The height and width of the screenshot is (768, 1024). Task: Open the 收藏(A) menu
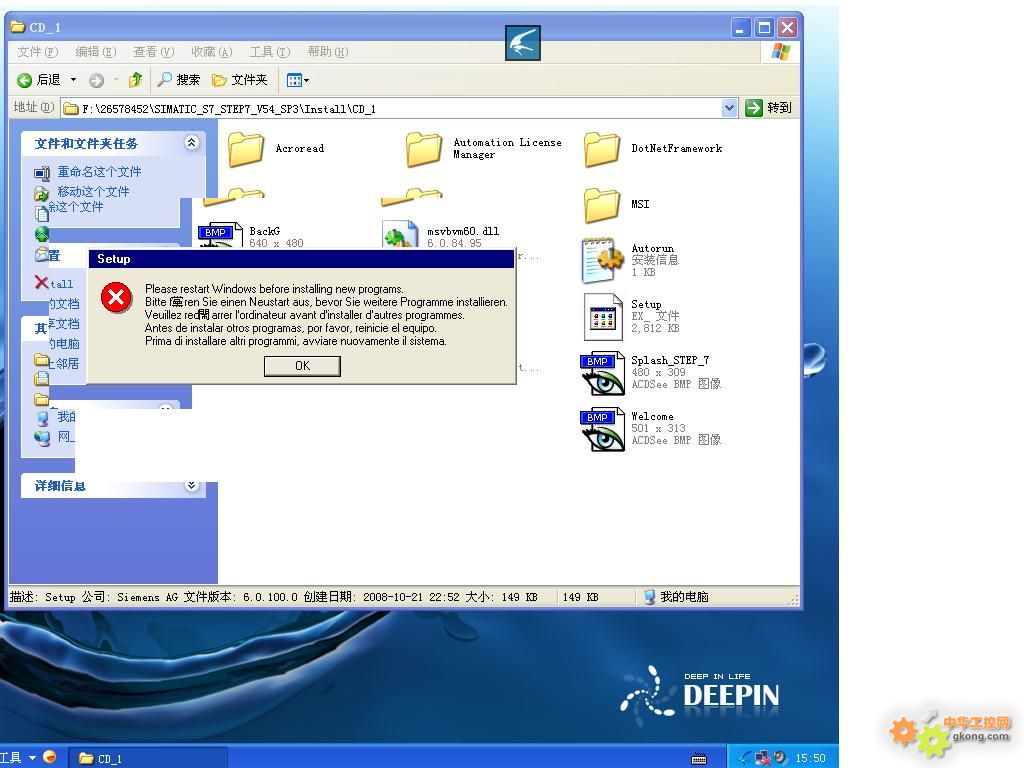[212, 52]
